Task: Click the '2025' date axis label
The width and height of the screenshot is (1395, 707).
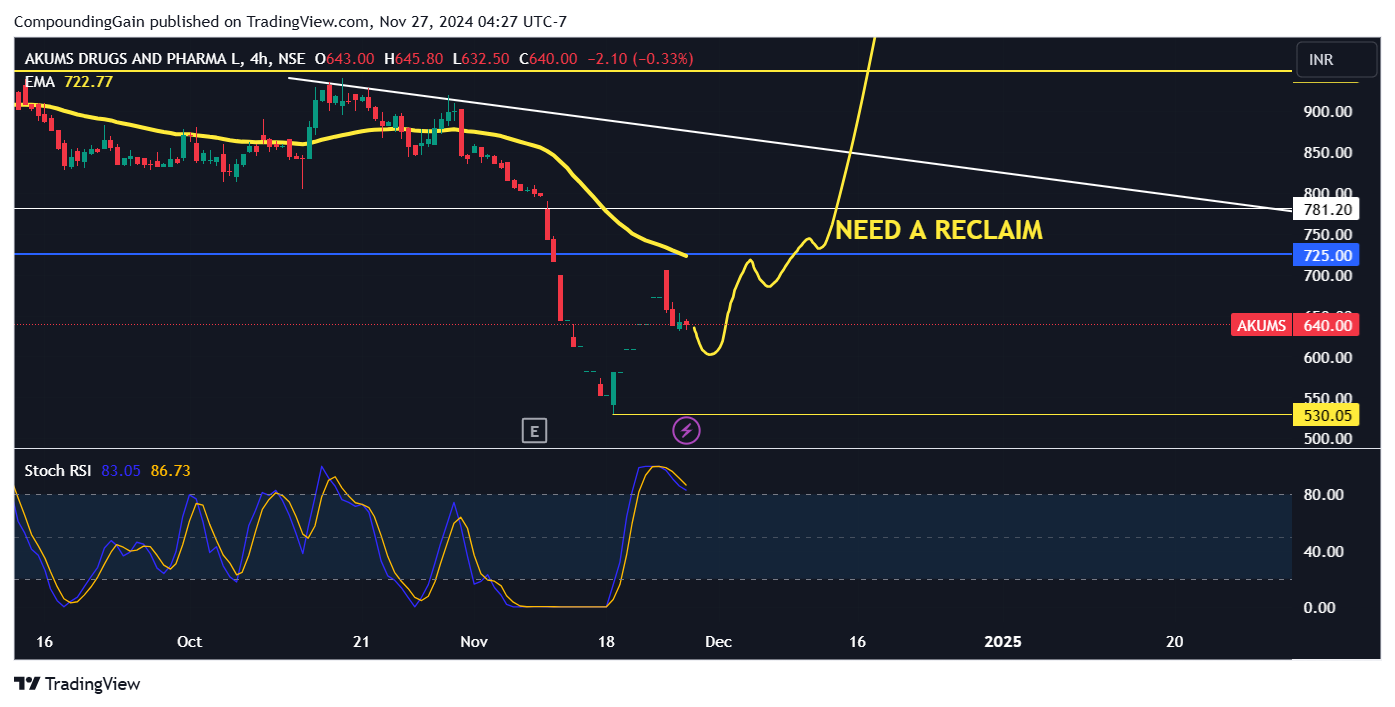Action: click(x=1003, y=641)
